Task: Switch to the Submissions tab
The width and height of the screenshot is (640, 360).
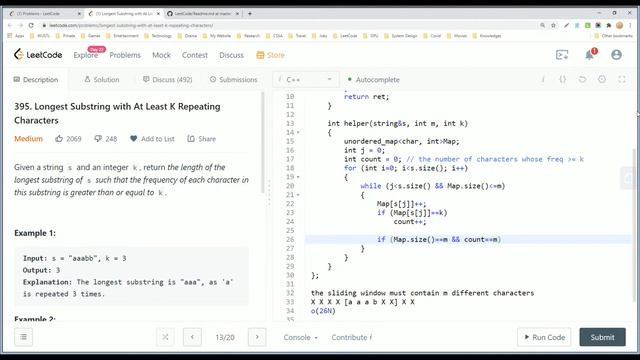Action: coord(233,80)
